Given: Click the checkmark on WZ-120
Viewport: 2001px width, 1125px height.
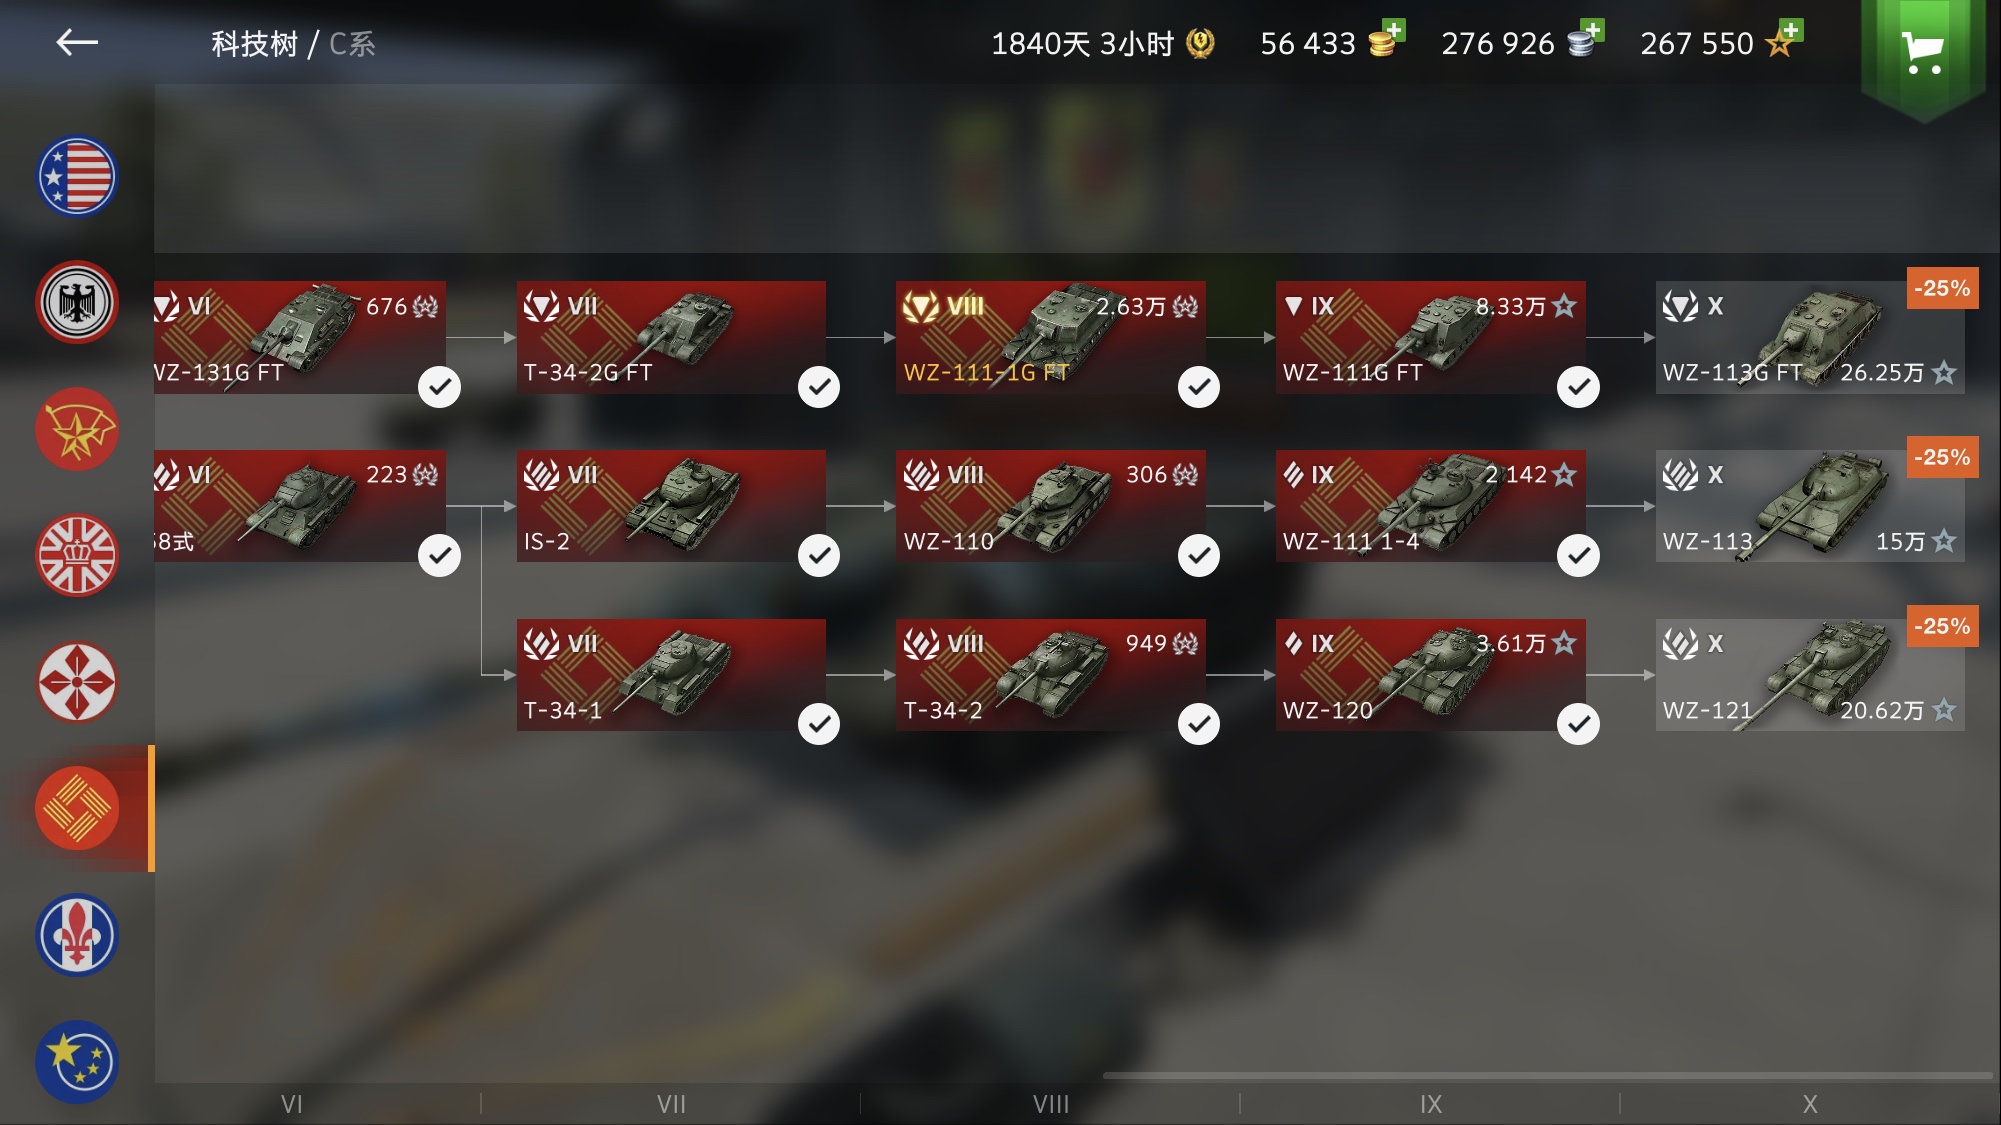Looking at the screenshot, I should tap(1578, 724).
